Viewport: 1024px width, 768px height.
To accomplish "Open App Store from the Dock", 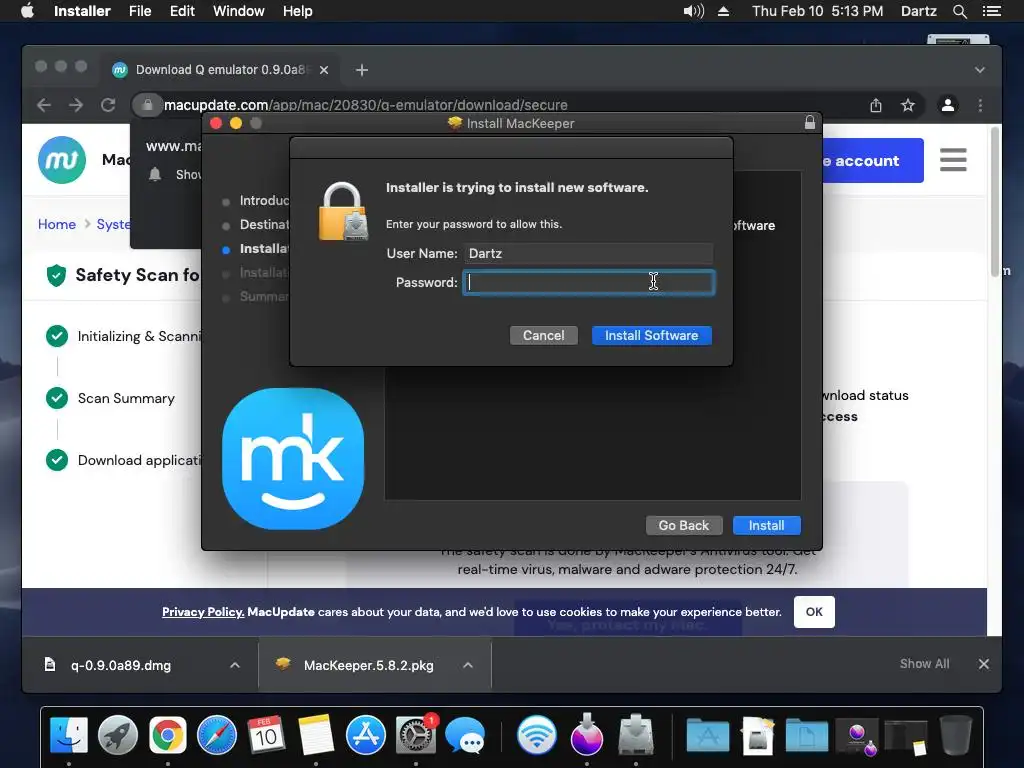I will coord(366,735).
